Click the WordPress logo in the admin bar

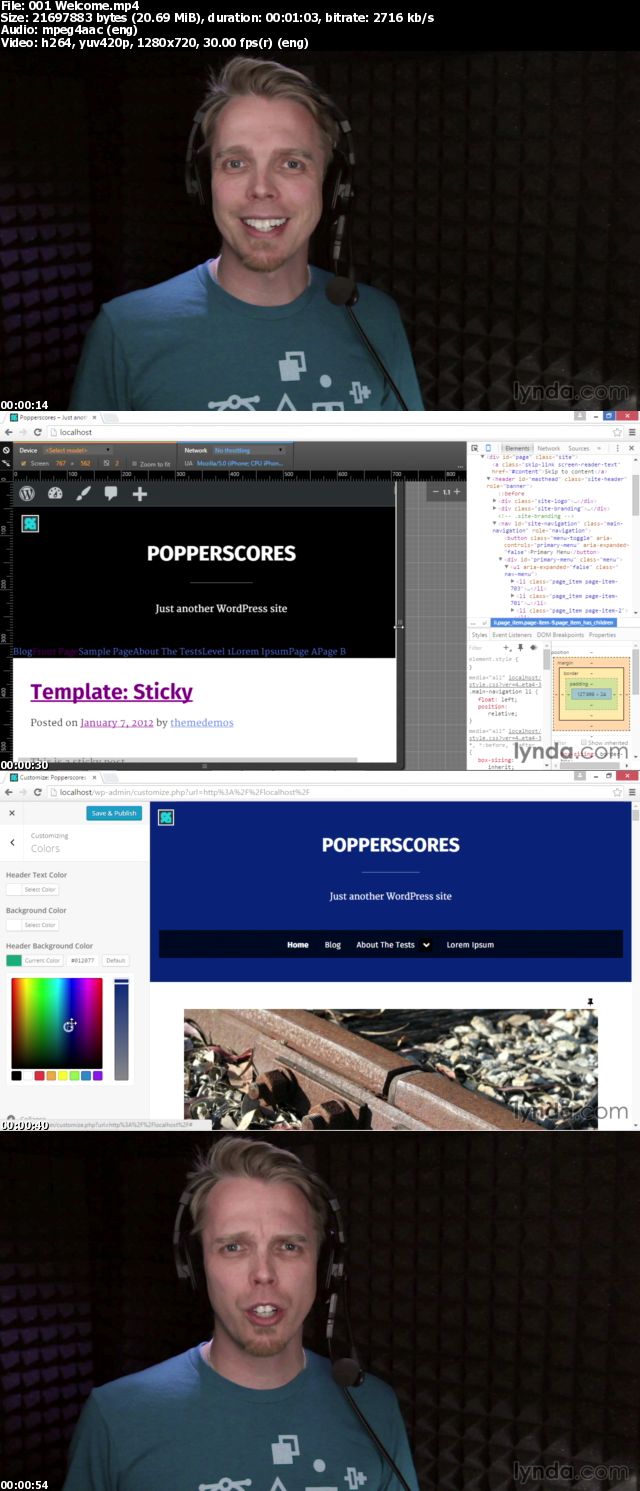27,493
